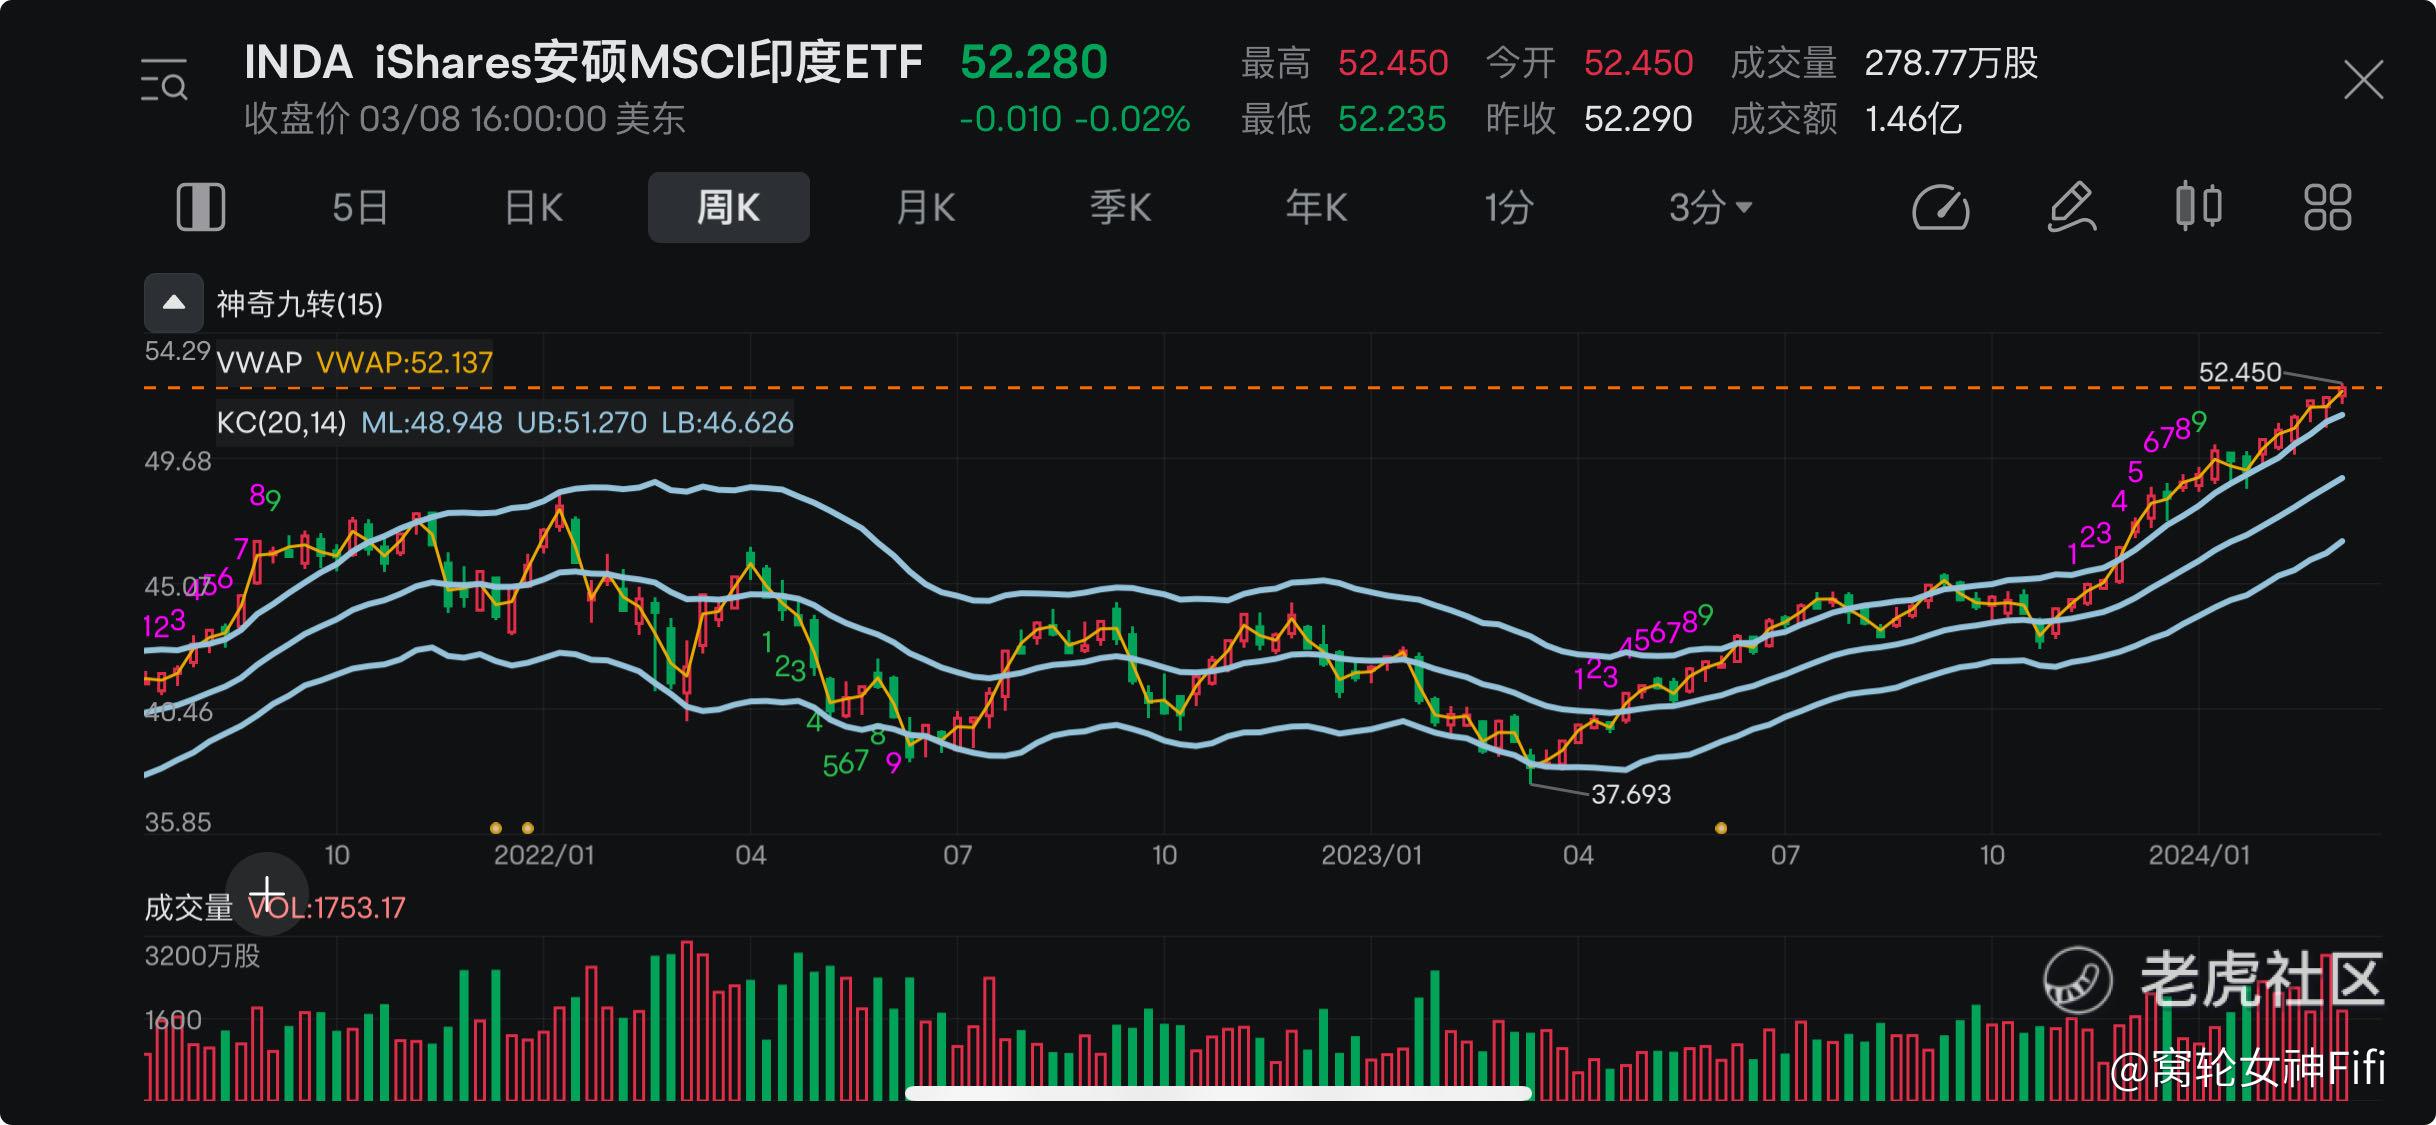
Task: Select the 月K tab
Action: coord(925,208)
